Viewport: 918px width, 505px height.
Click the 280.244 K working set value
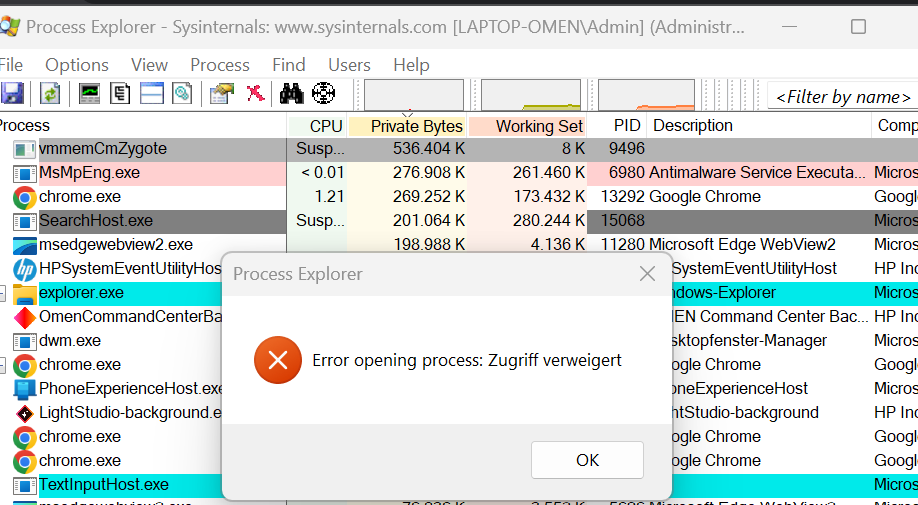click(549, 222)
